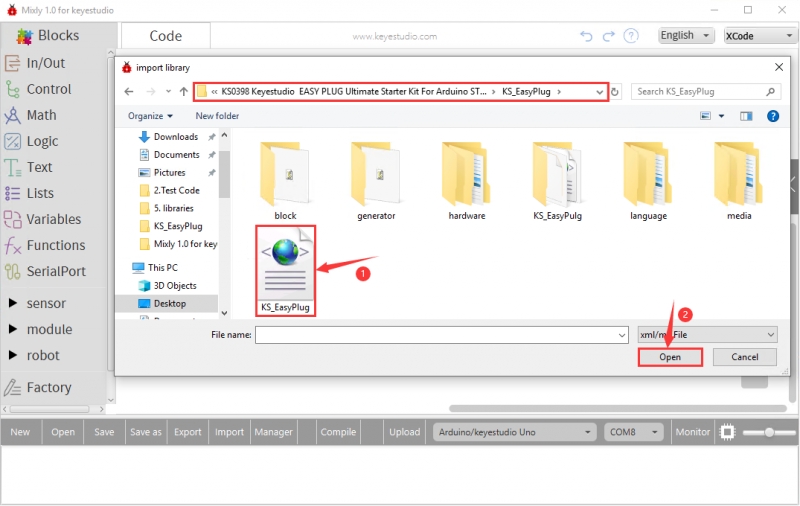Screen dimensions: 800x506
Task: Select the hardware folder
Action: click(467, 182)
